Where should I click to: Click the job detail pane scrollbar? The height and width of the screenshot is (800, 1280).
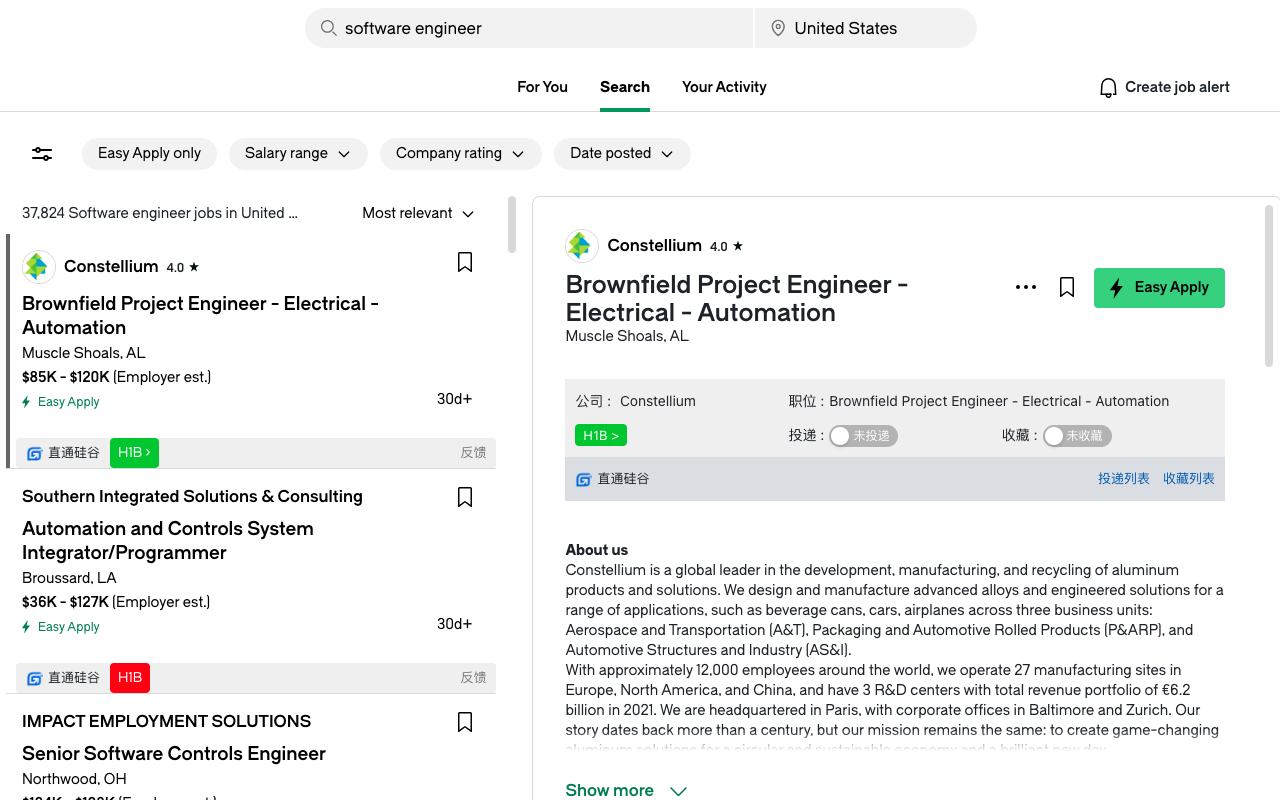1270,285
